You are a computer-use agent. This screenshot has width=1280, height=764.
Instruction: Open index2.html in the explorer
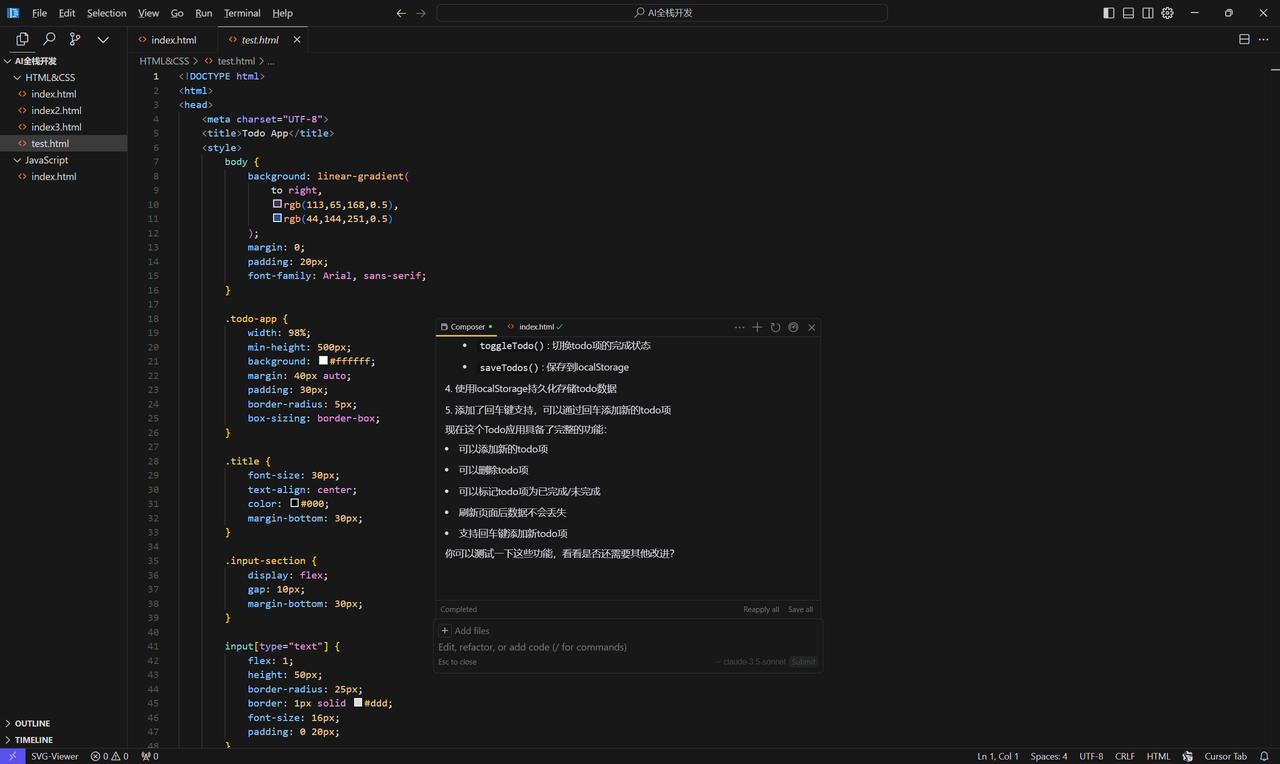tap(64, 110)
